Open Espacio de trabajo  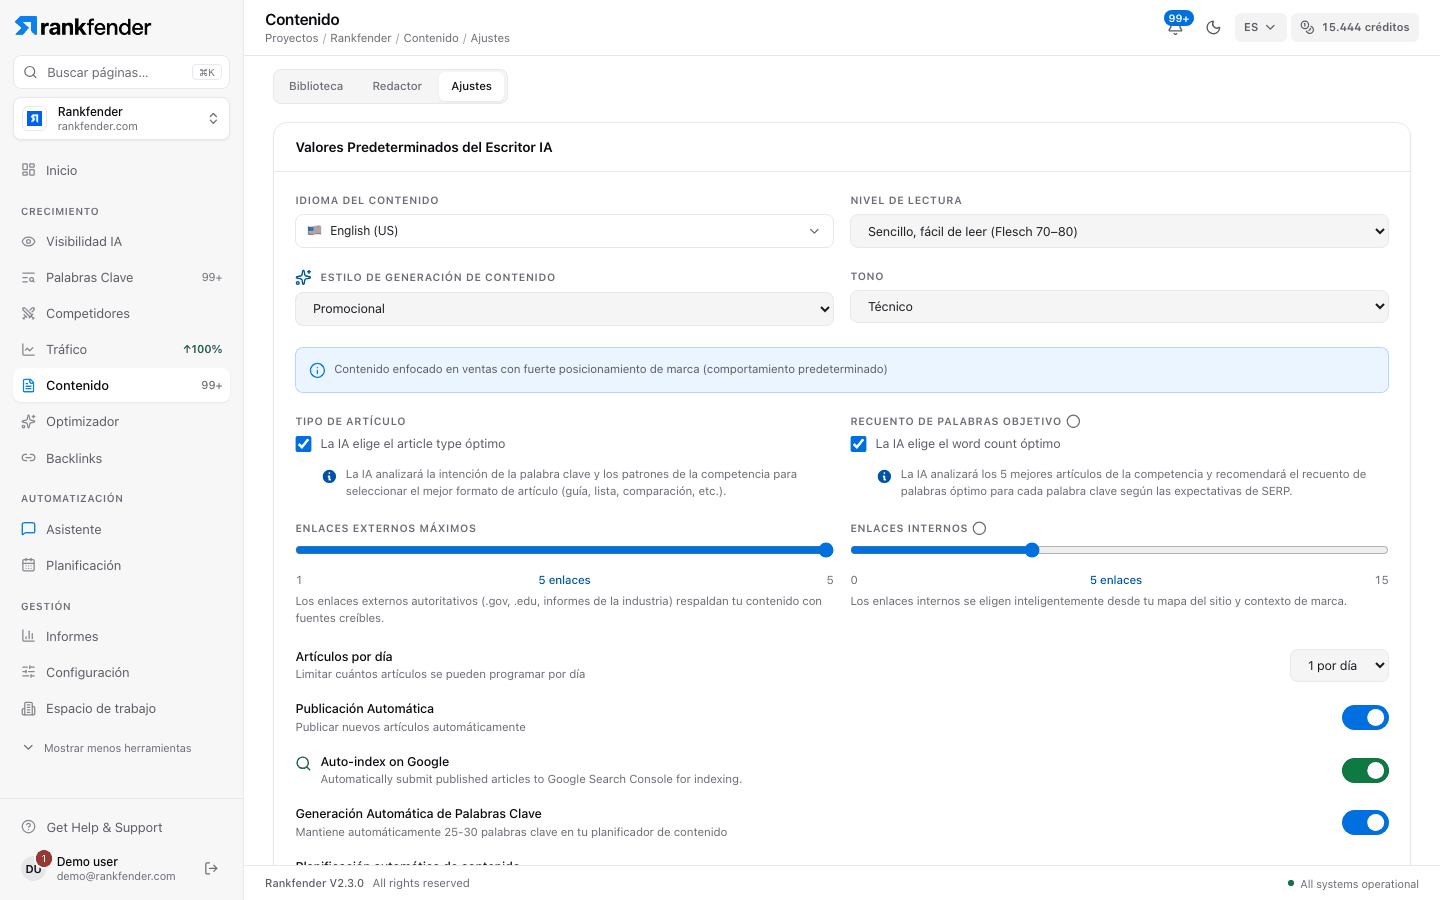[x=121, y=708]
